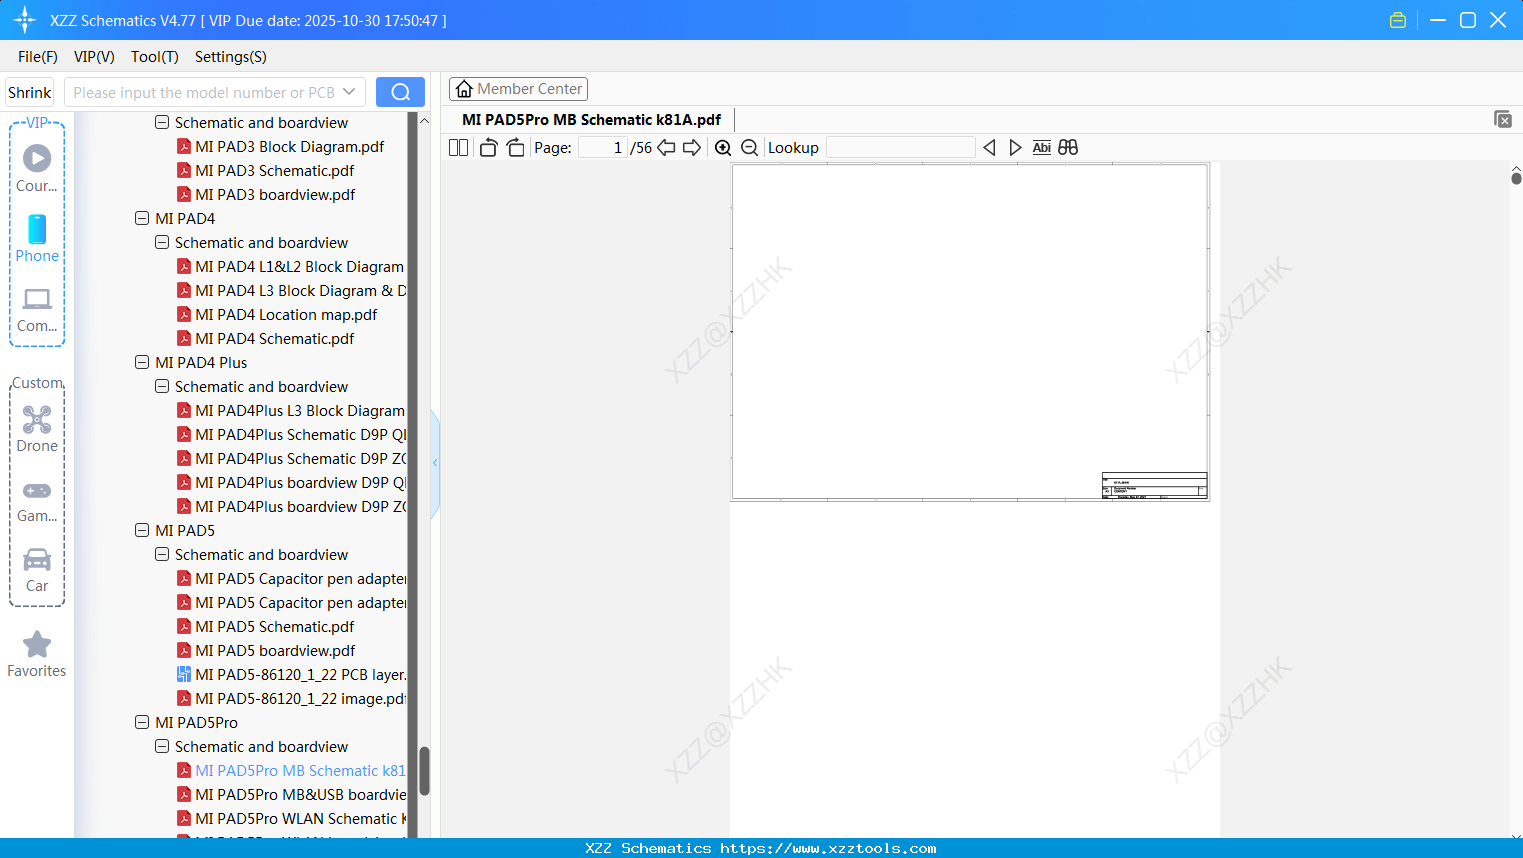This screenshot has width=1523, height=858.
Task: Collapse the MI PAD4 Plus tree node
Action: click(x=142, y=362)
